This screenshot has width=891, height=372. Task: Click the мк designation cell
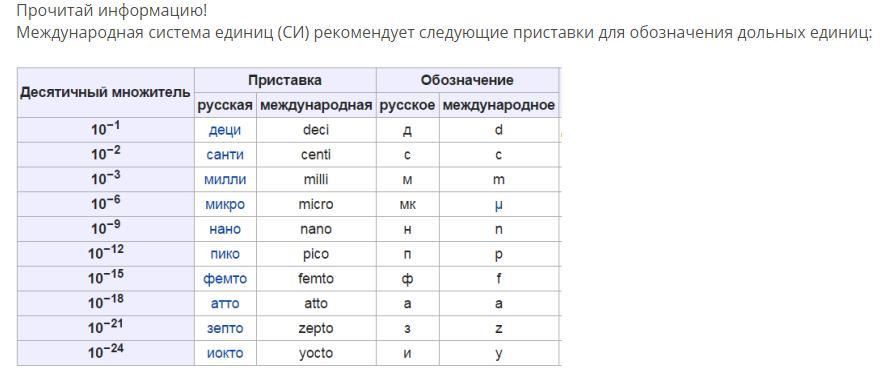pos(407,204)
